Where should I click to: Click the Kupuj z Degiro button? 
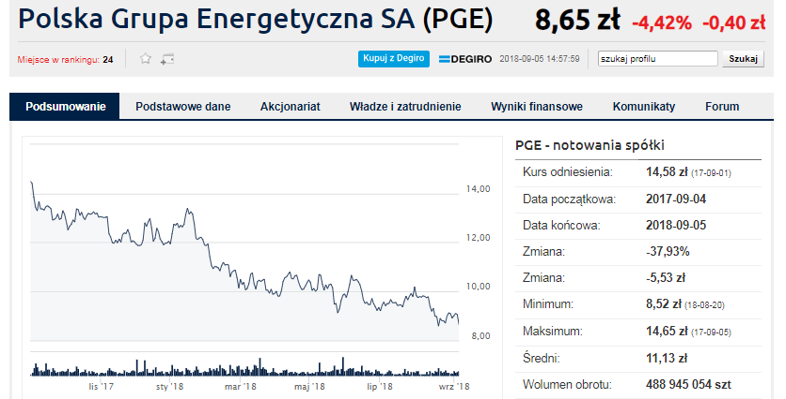pyautogui.click(x=394, y=59)
